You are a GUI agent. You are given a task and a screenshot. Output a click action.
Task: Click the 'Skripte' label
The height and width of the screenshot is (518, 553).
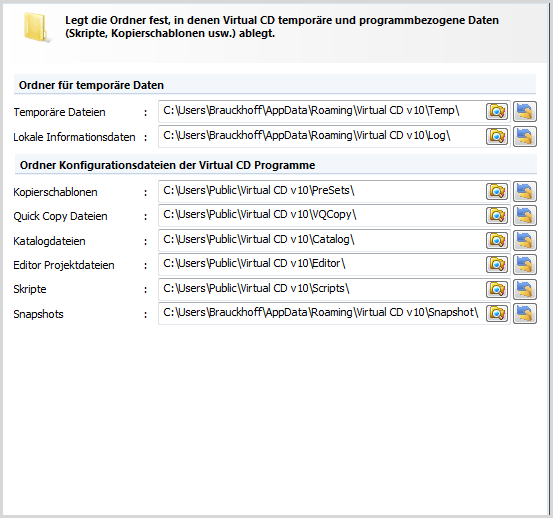[x=30, y=290]
